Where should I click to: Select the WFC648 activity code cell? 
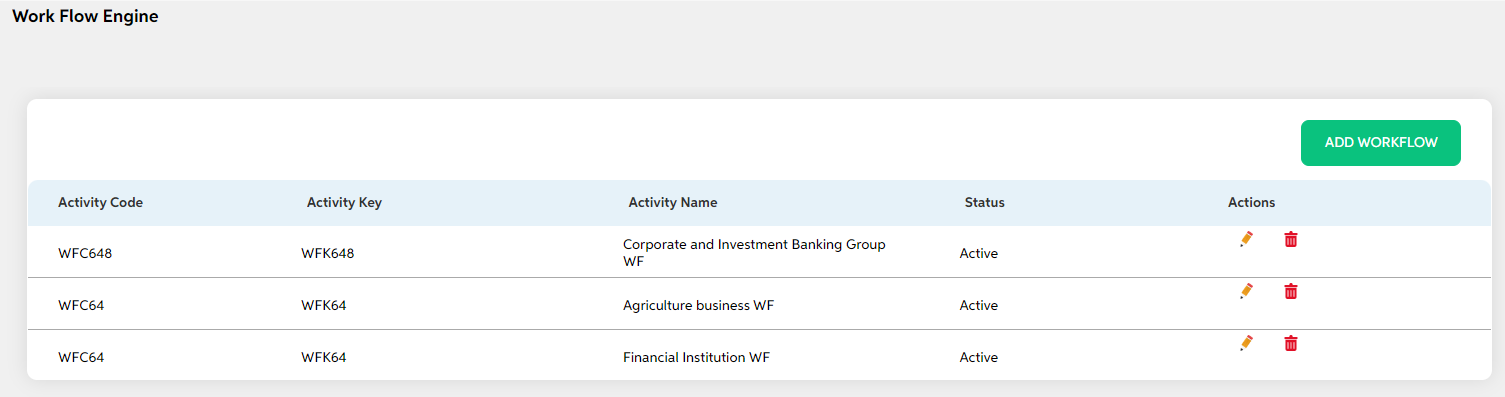click(x=85, y=253)
